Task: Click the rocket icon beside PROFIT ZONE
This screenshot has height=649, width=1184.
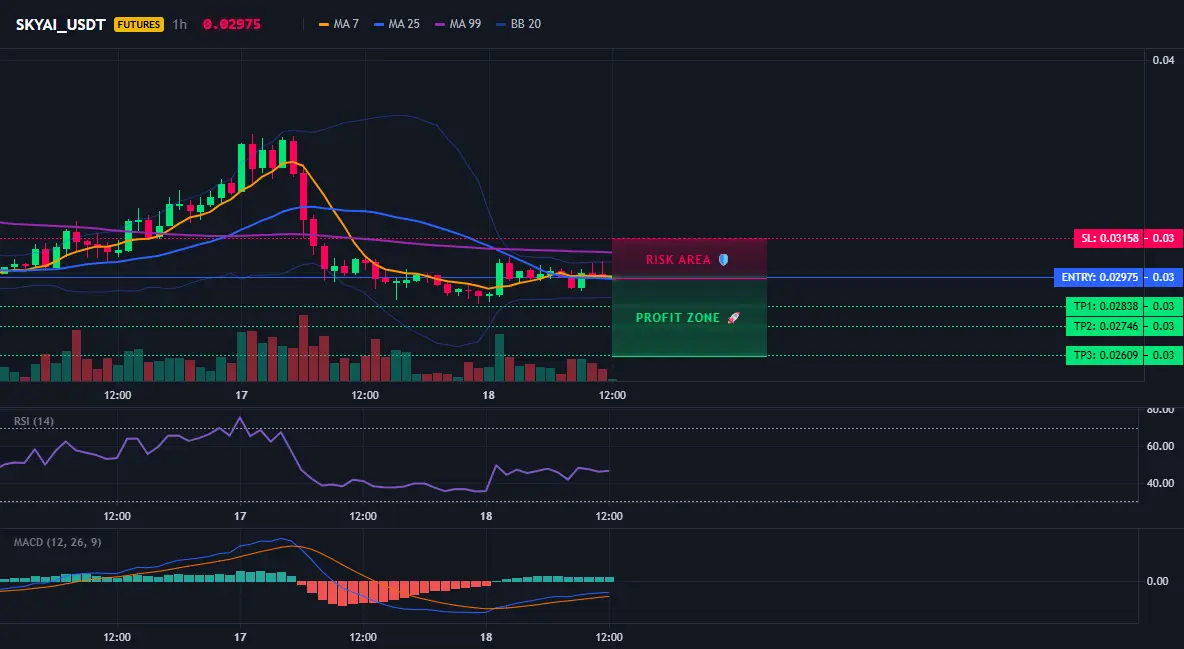Action: [x=733, y=318]
